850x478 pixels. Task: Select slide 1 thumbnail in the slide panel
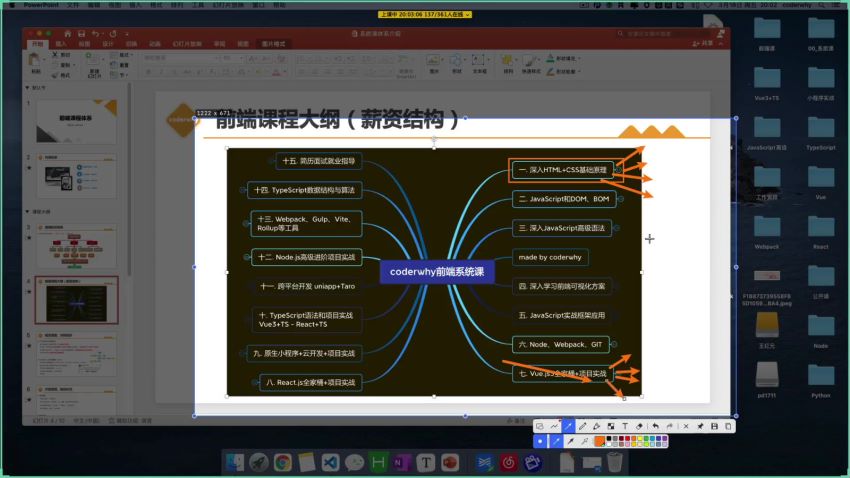(77, 119)
